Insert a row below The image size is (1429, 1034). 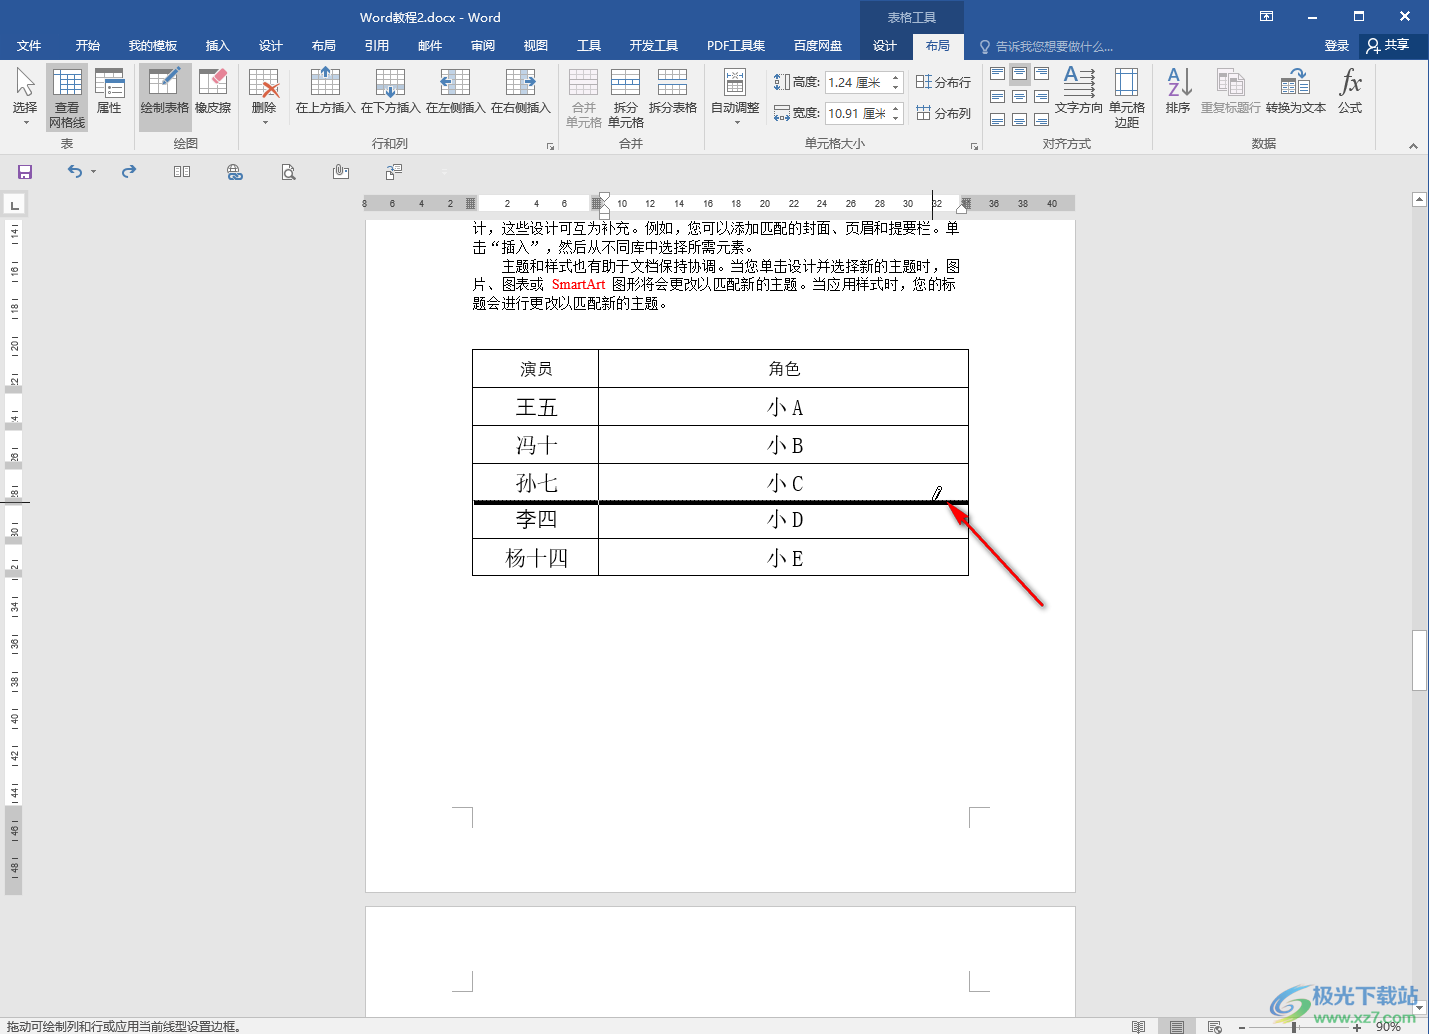391,92
